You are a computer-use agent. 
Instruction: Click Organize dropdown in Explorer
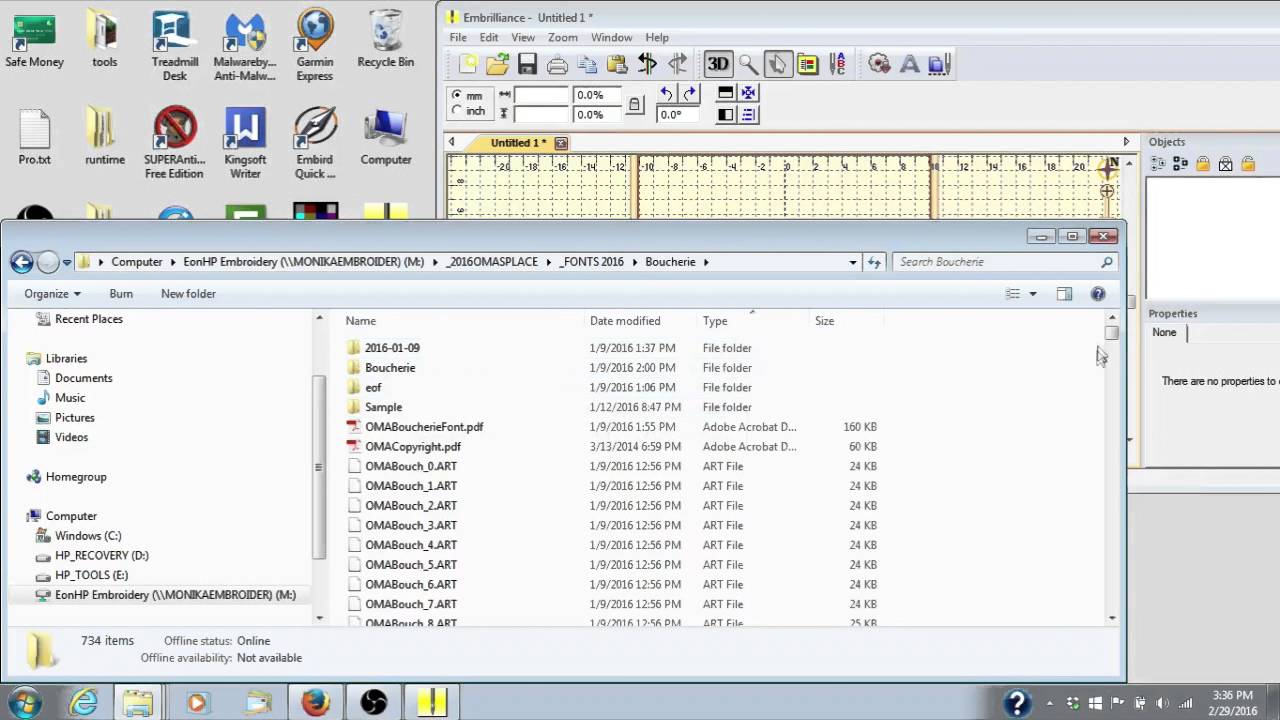[53, 294]
